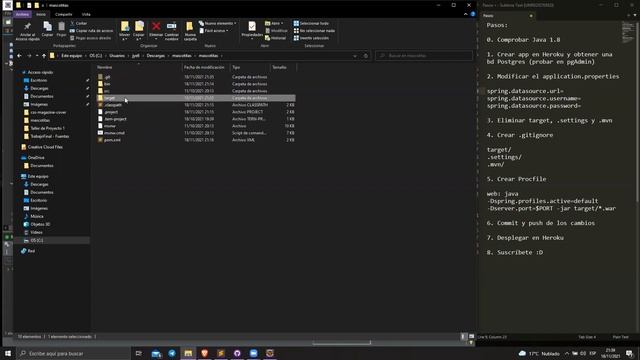640x360 pixels.
Task: Click Seleccionar todo
Action: pyautogui.click(x=311, y=23)
